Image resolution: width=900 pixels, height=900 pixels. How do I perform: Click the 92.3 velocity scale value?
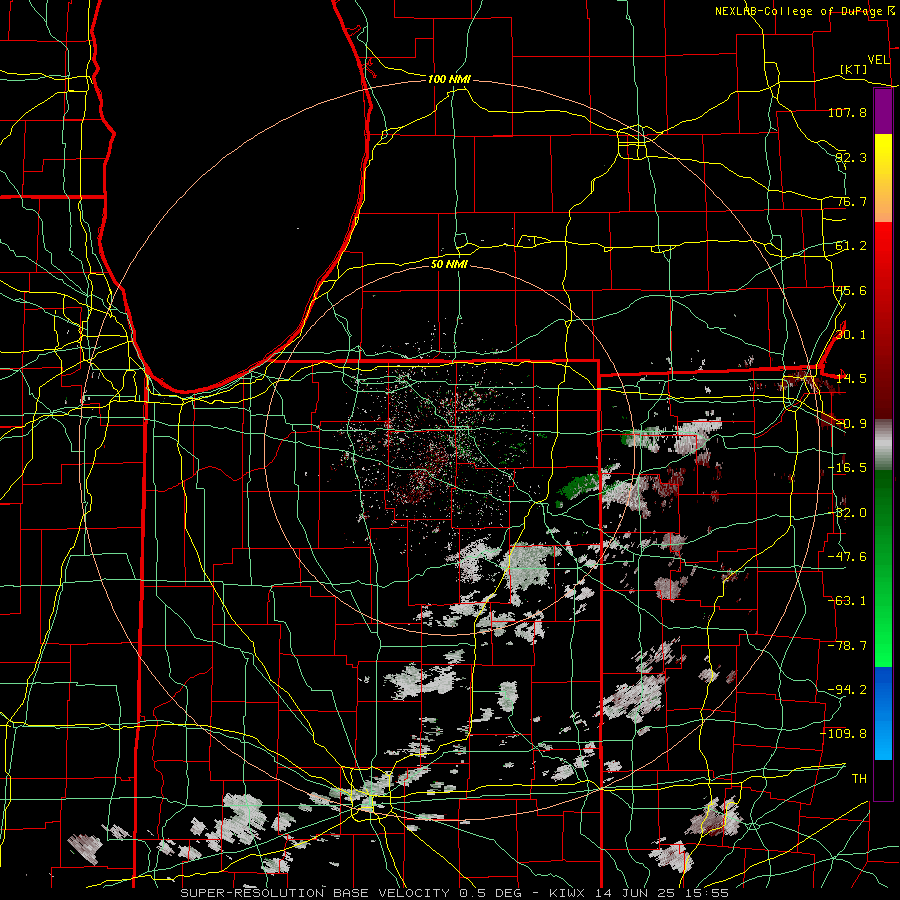click(851, 157)
